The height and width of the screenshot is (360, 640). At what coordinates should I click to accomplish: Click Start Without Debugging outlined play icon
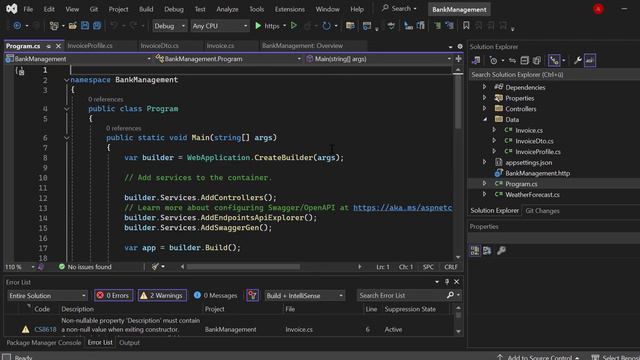[x=293, y=26]
